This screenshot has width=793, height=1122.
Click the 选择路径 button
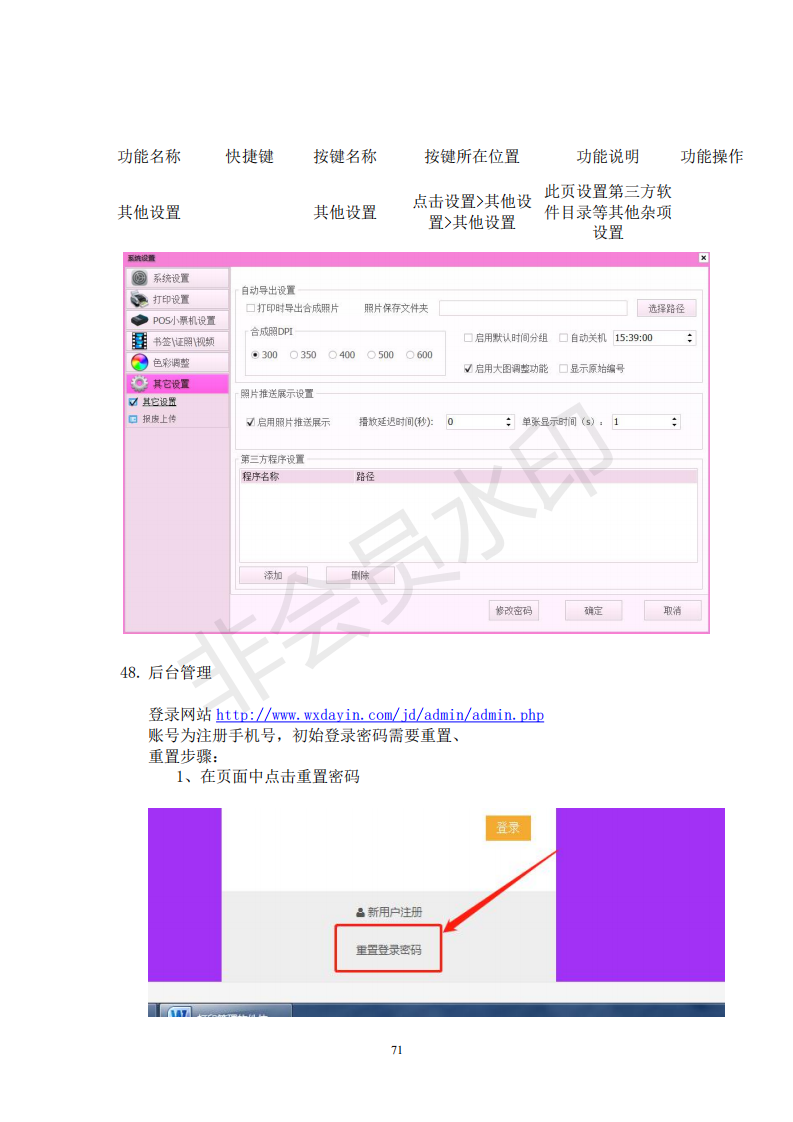666,308
